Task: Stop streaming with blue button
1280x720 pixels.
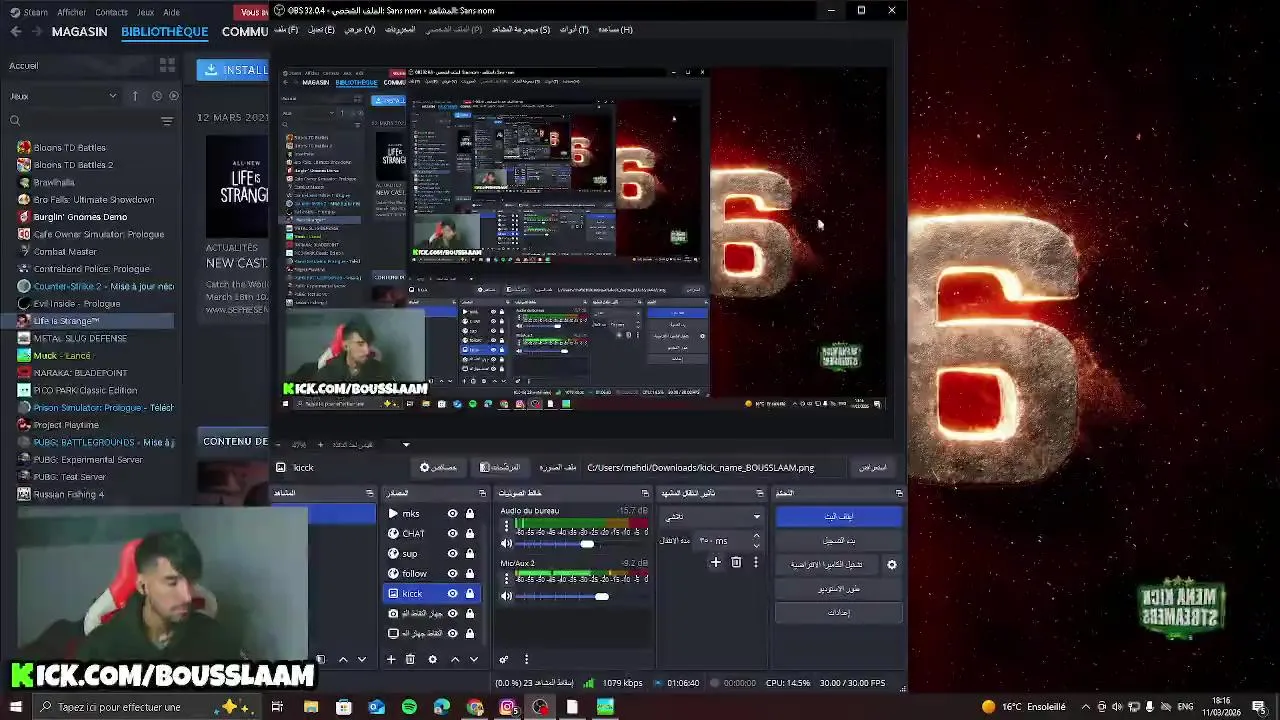Action: [x=838, y=516]
